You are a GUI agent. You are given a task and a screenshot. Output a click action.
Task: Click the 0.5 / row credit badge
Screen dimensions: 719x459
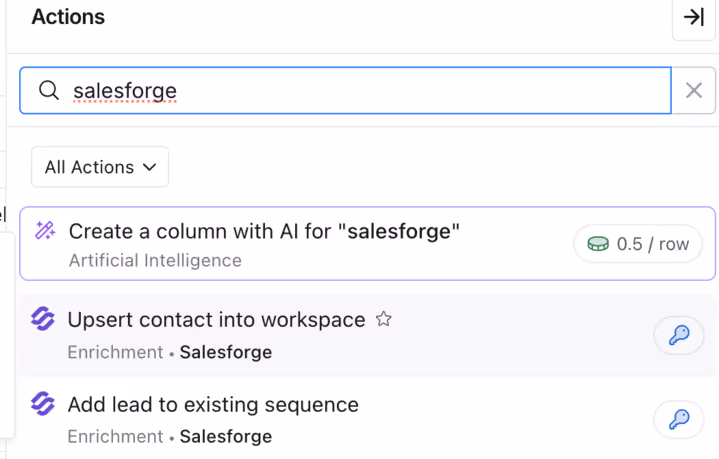(x=638, y=244)
